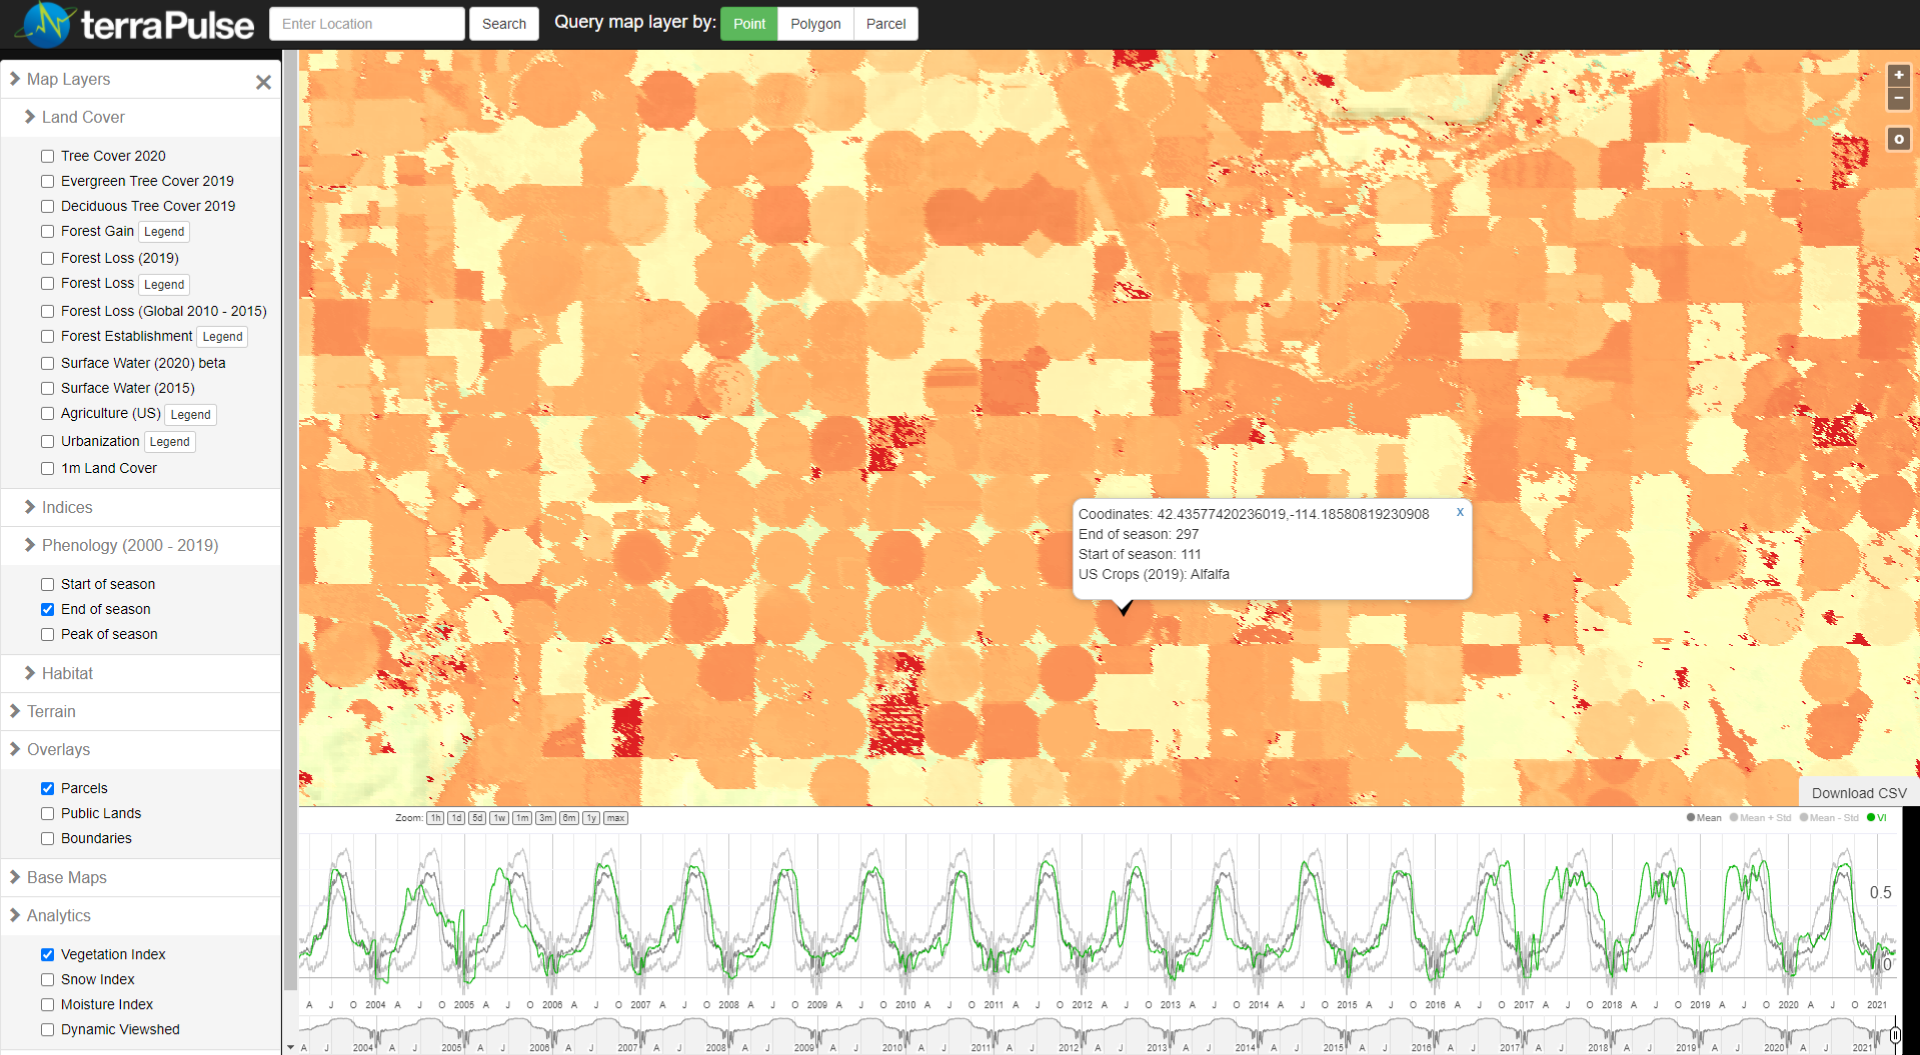Viewport: 1920px width, 1055px height.
Task: Enable Deciduous Tree Cover 2019 layer
Action: pos(47,206)
